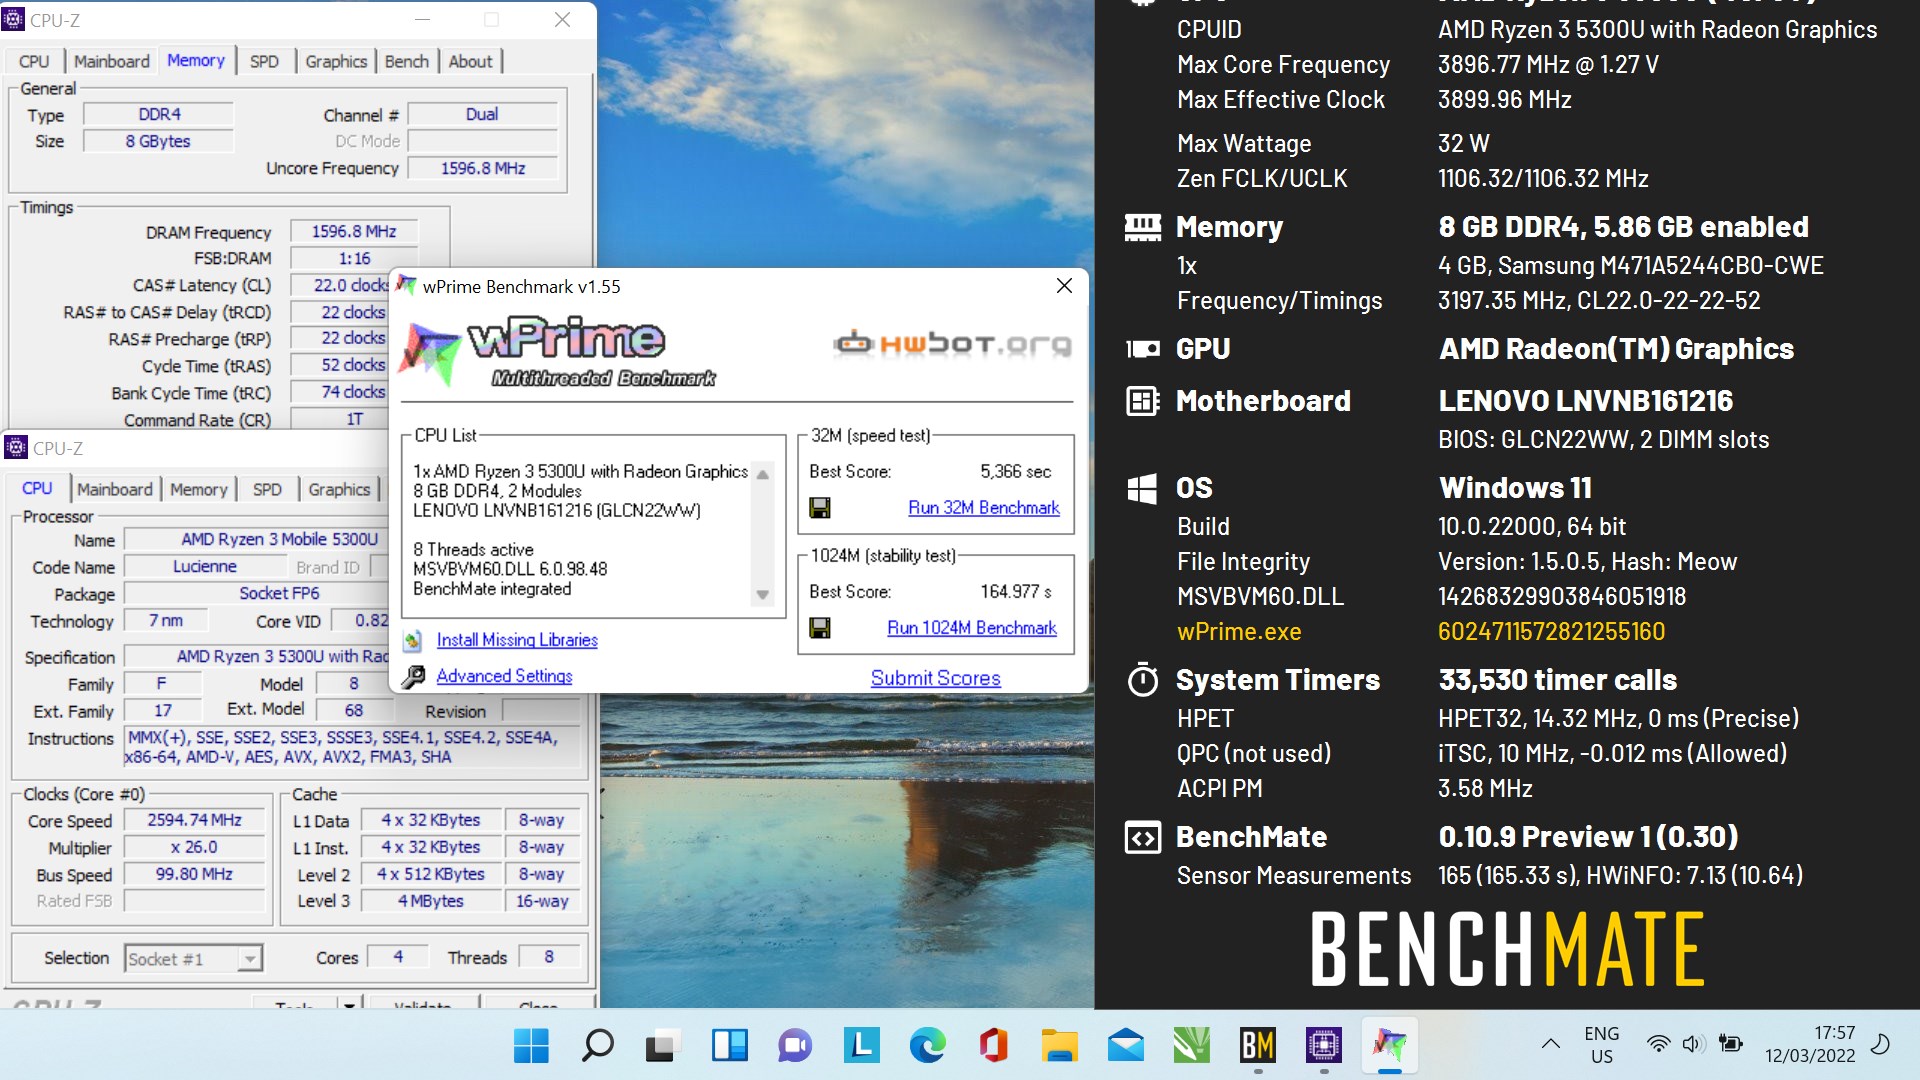
Task: Click Run 1024M Benchmark link
Action: coord(972,628)
